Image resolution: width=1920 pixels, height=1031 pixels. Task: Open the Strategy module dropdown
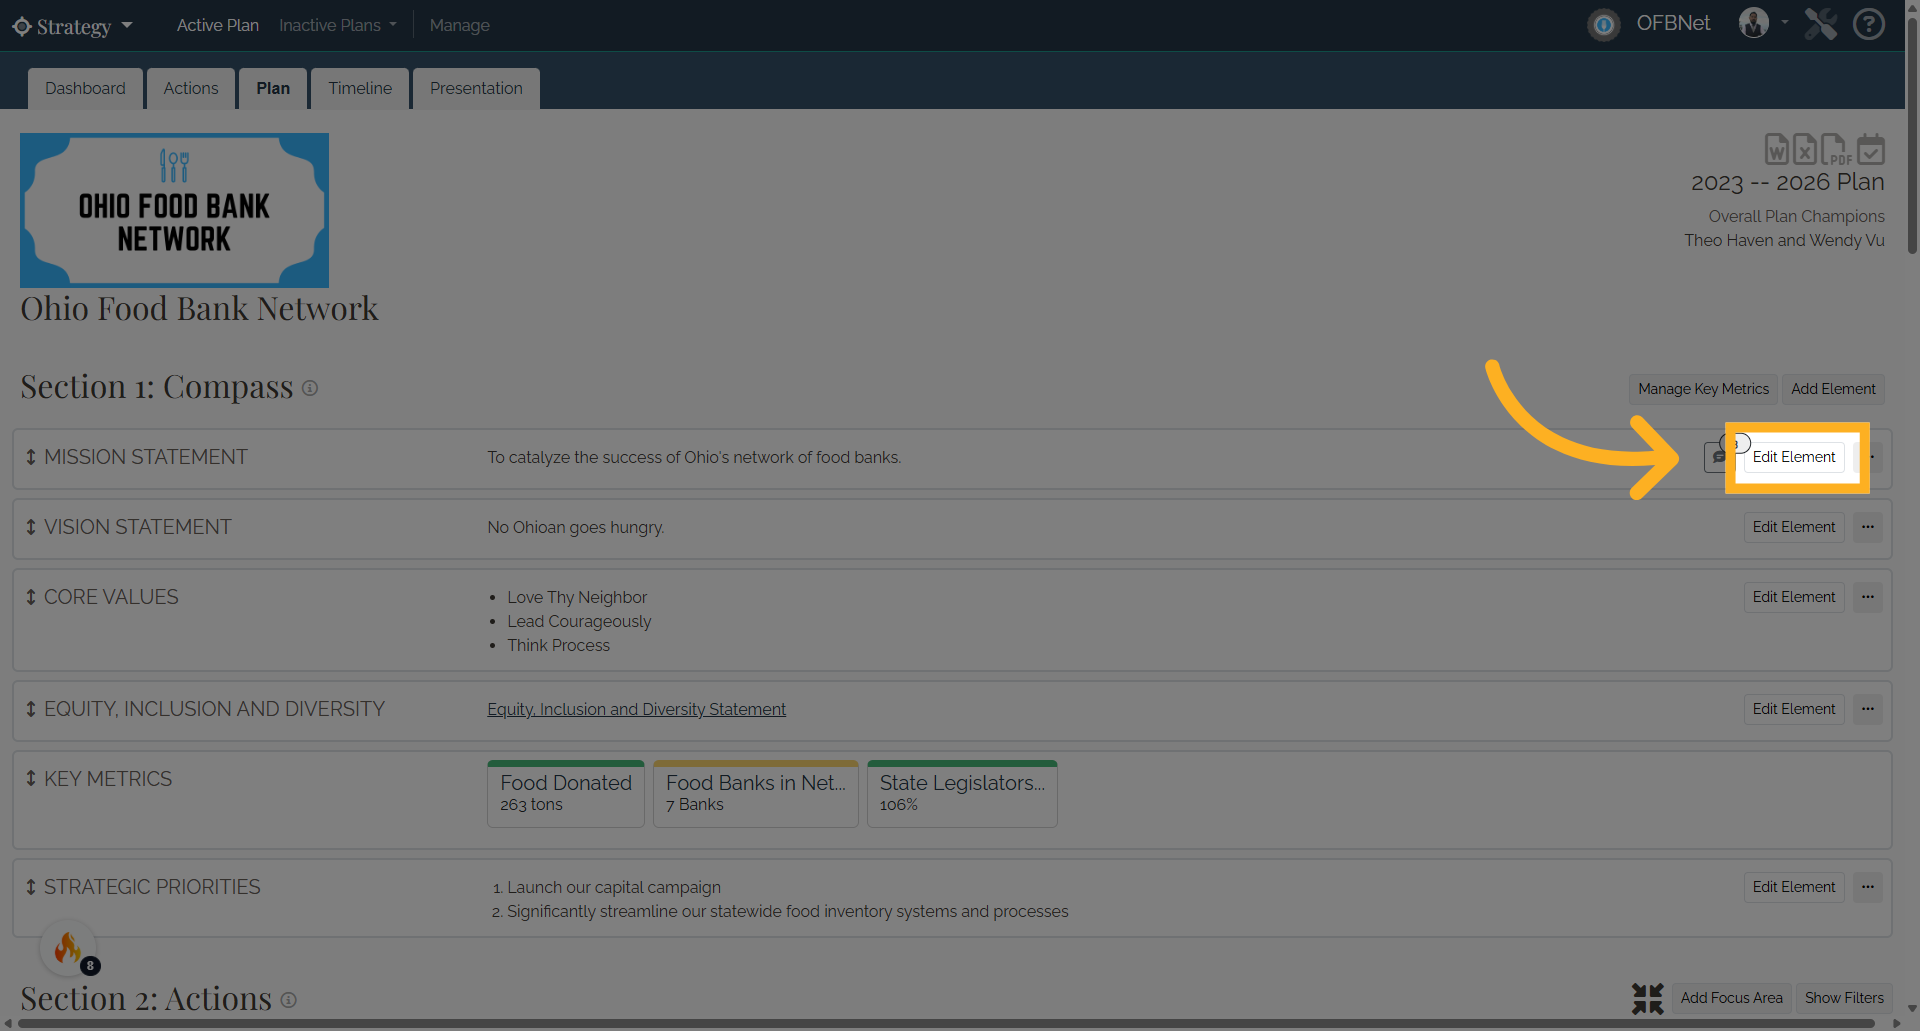(73, 26)
